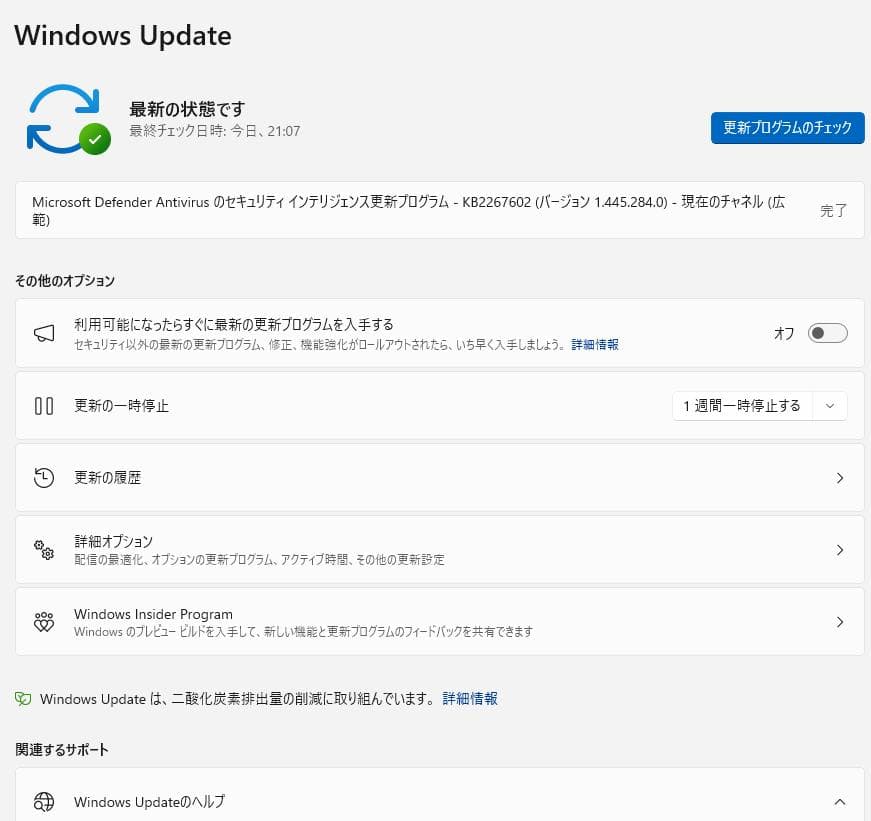
Task: Click the オフ label next to toggle
Action: pyautogui.click(x=784, y=333)
